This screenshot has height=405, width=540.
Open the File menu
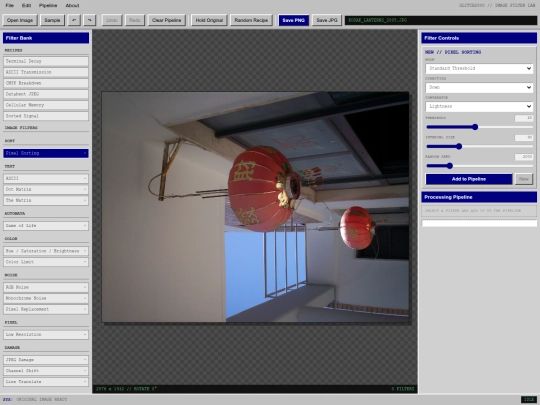10,5
